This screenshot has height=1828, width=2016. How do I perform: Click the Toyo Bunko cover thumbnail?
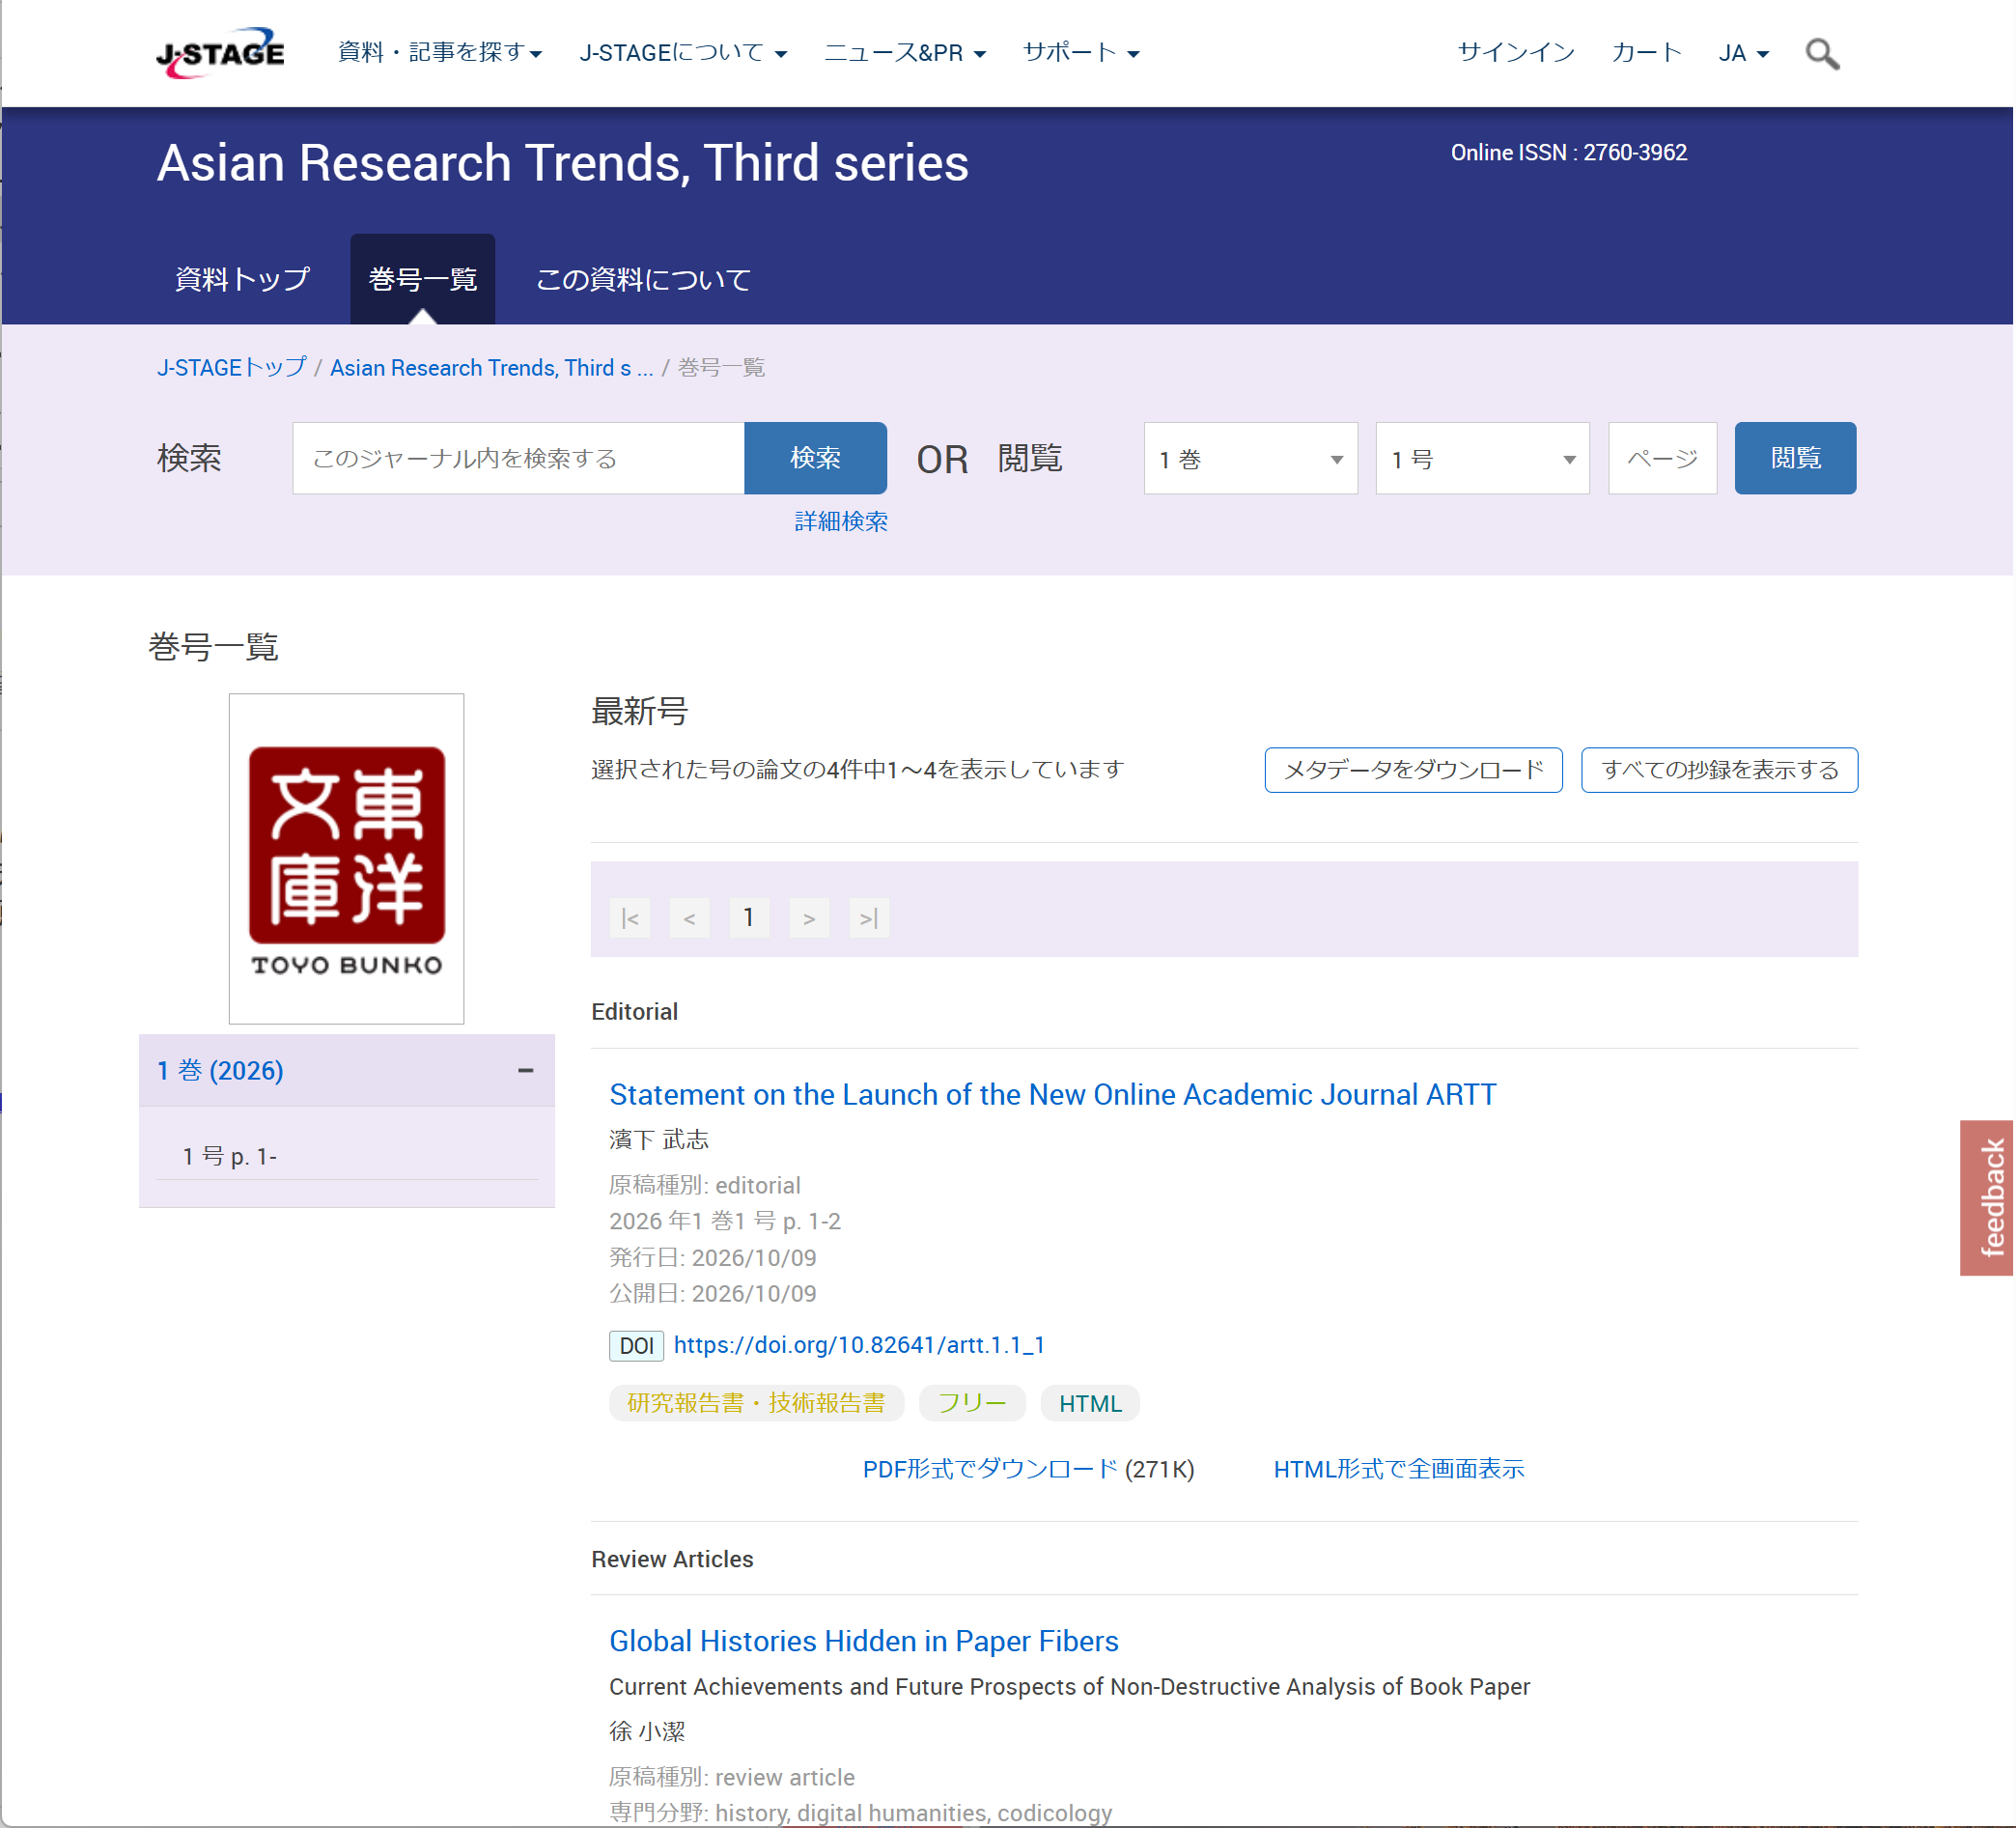[346, 859]
